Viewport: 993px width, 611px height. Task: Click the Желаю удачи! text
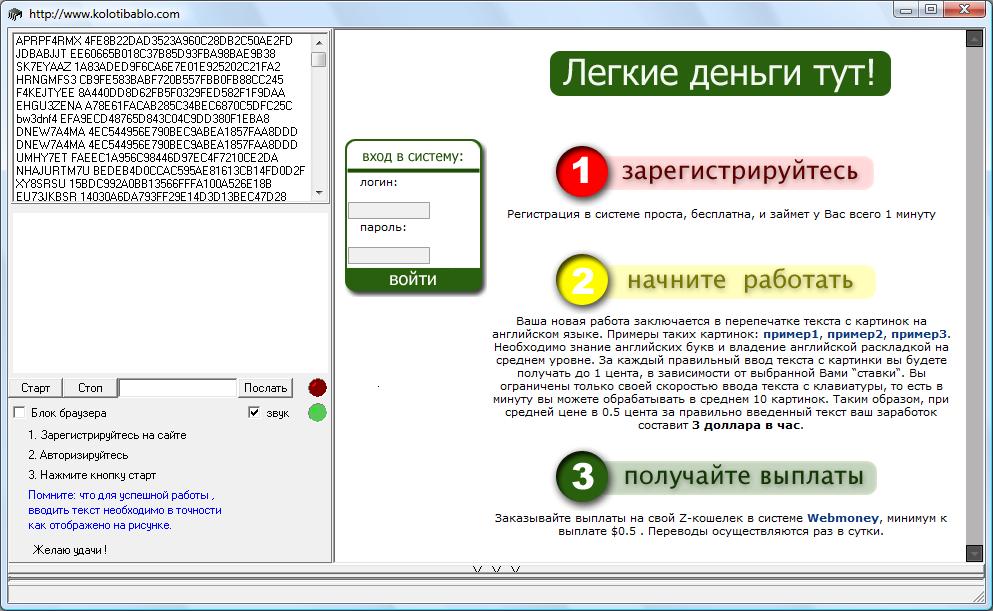[70, 550]
